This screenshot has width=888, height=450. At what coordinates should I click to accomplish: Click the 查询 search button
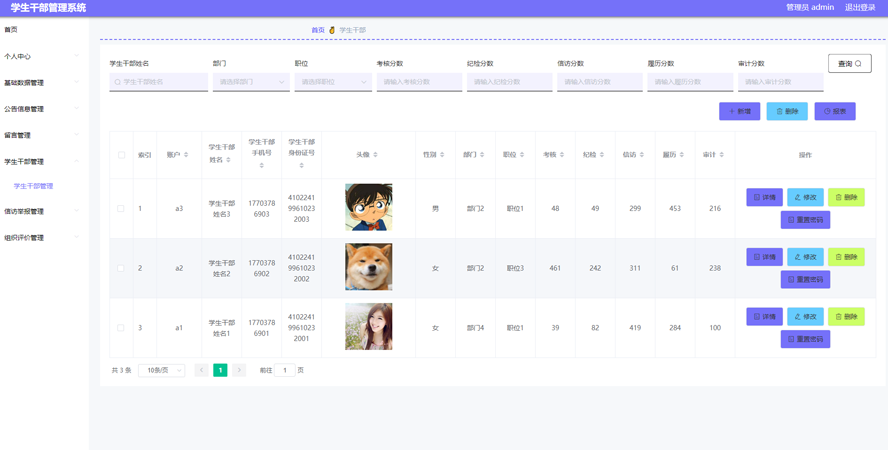pyautogui.click(x=849, y=63)
